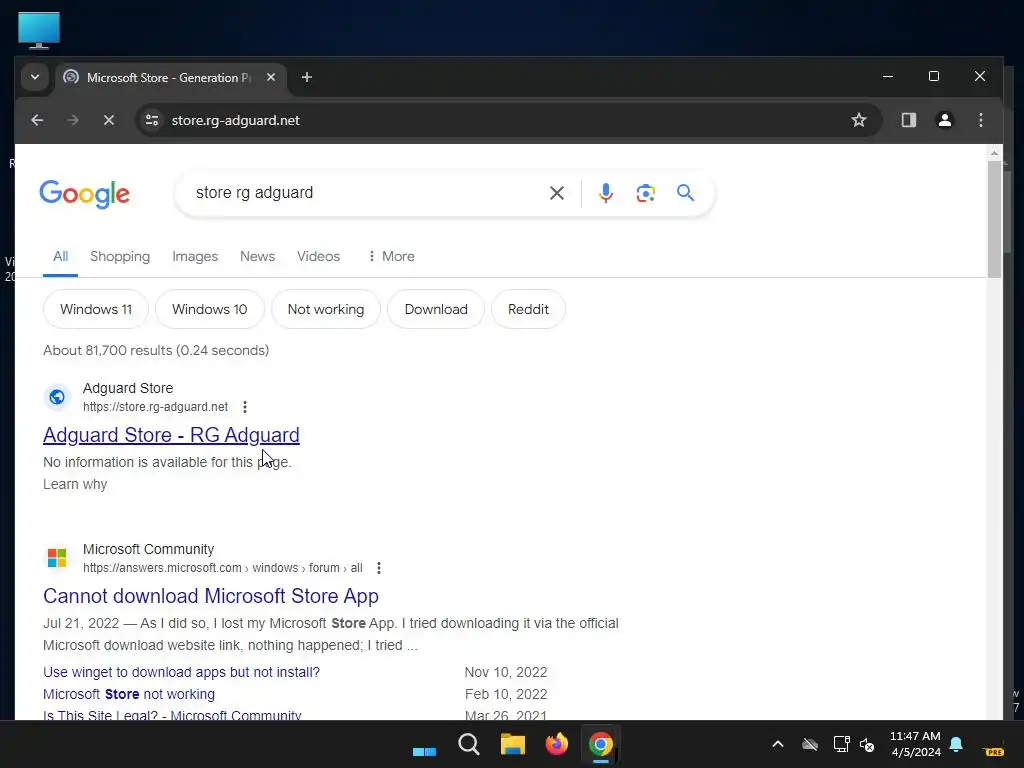Go back to the previous page
This screenshot has height=768, width=1024.
point(37,120)
